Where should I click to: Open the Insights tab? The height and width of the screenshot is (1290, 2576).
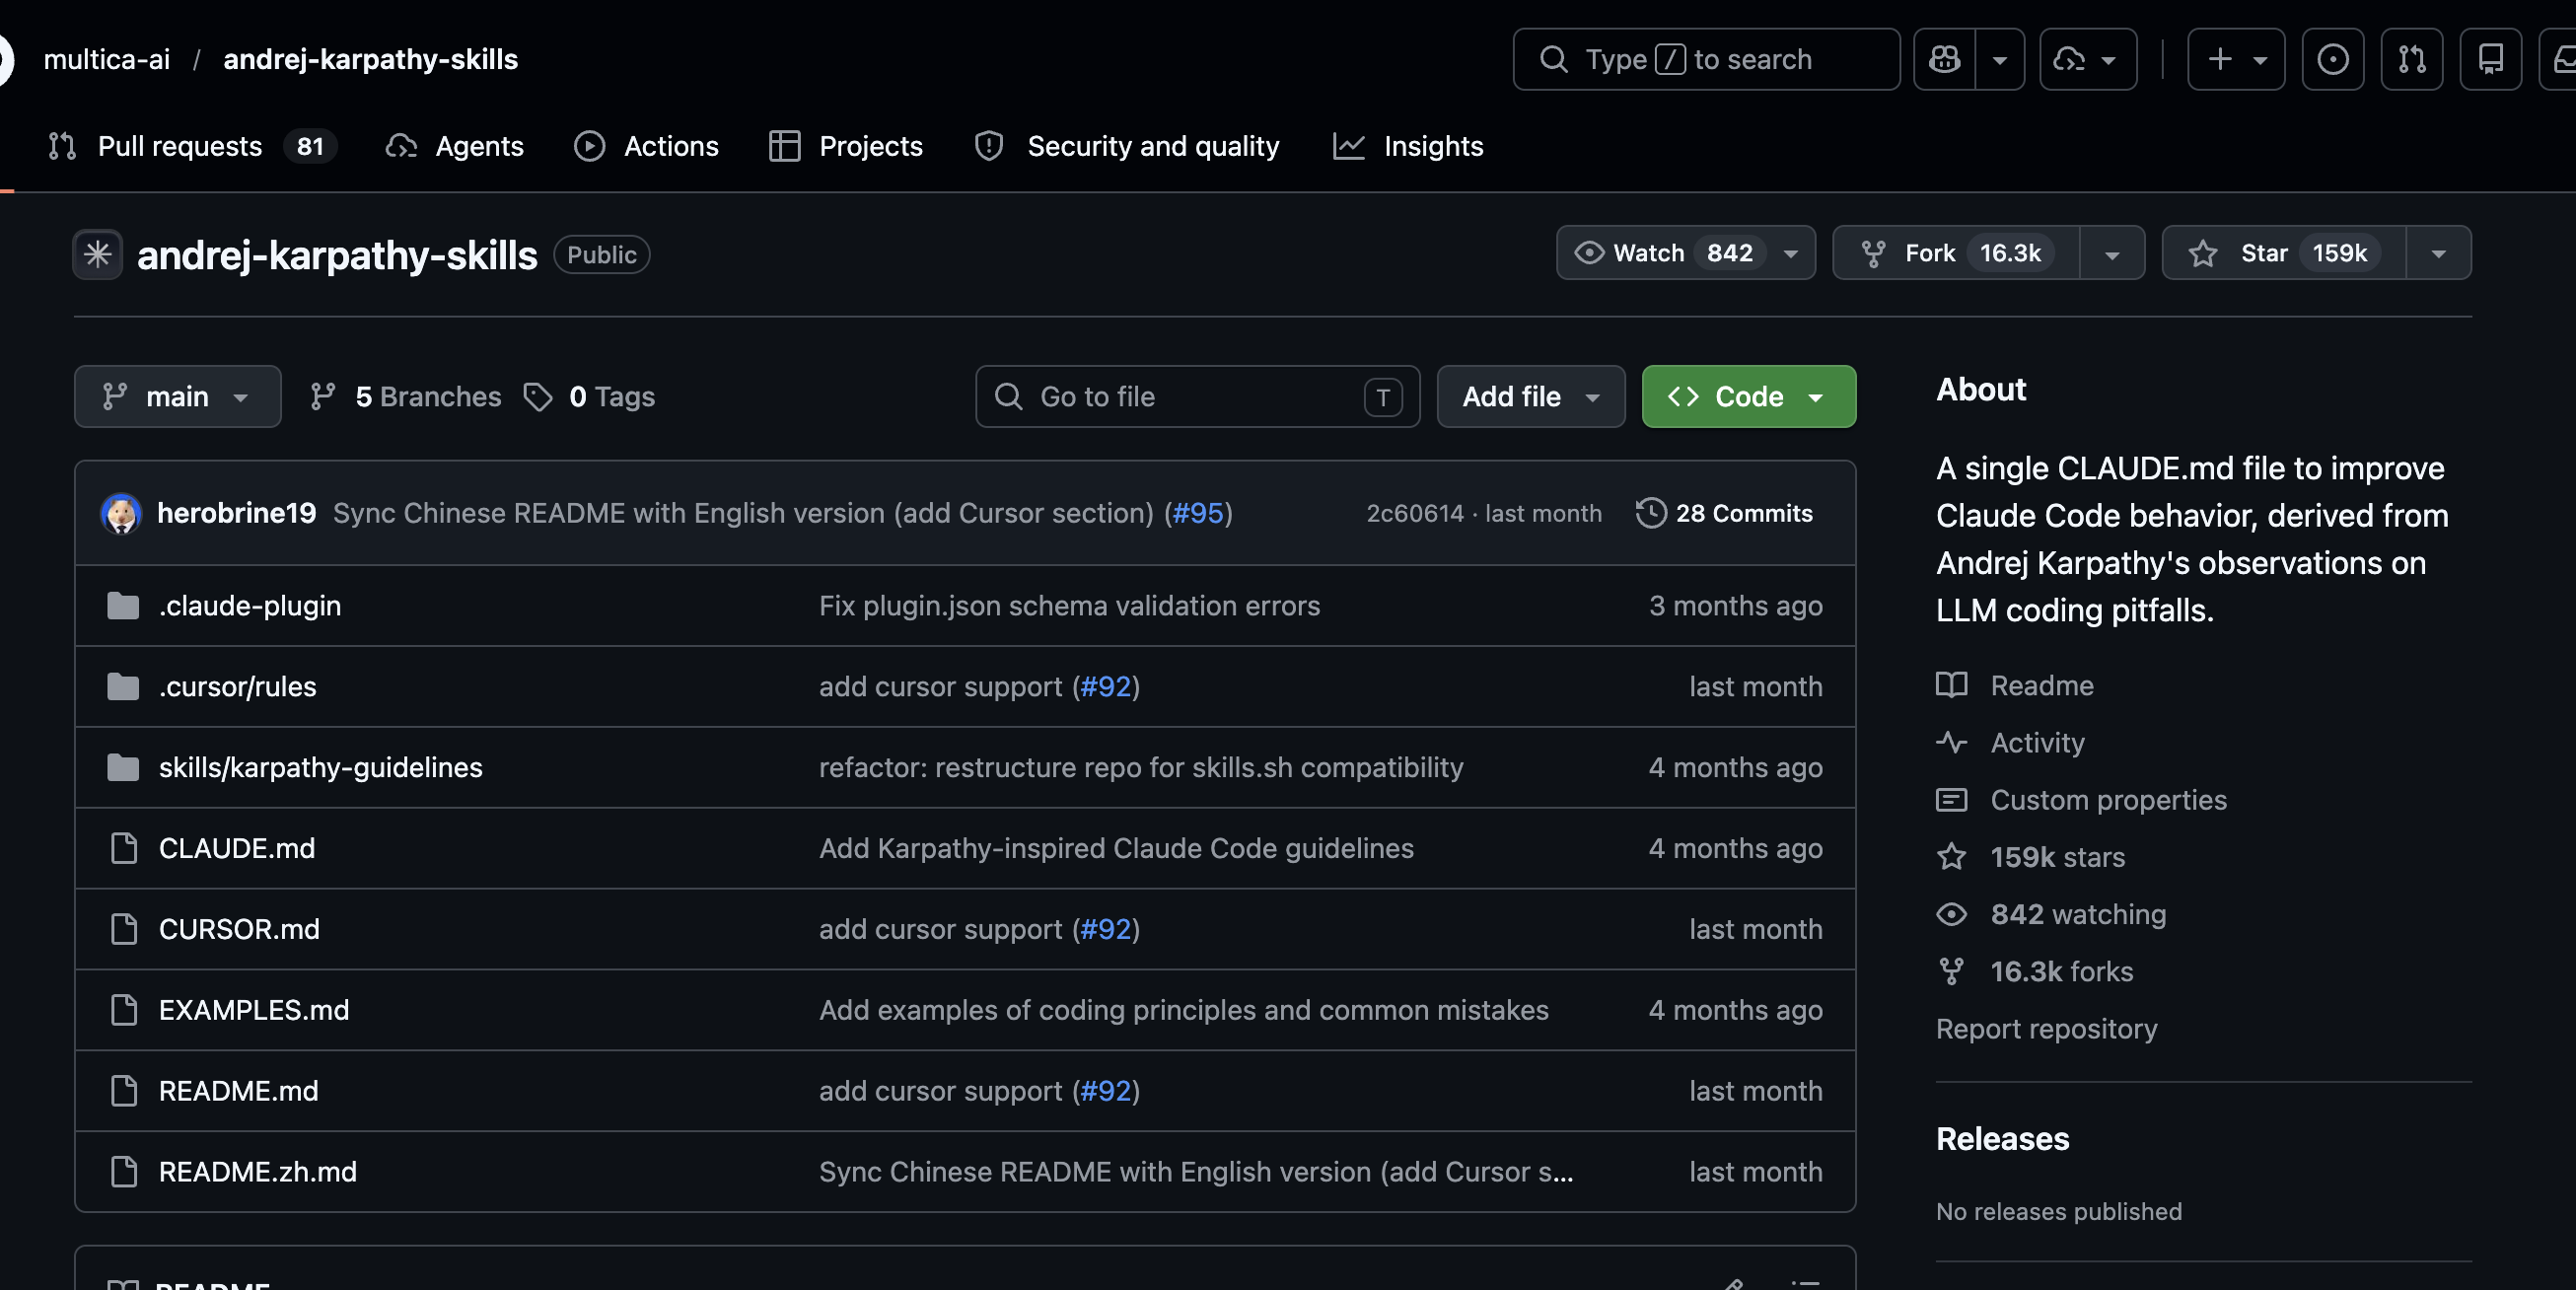pos(1408,146)
